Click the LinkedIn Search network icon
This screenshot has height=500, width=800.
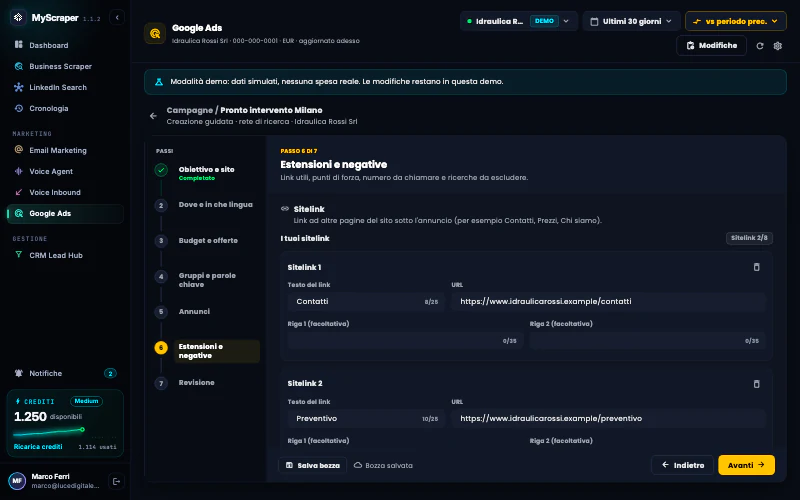pos(19,87)
